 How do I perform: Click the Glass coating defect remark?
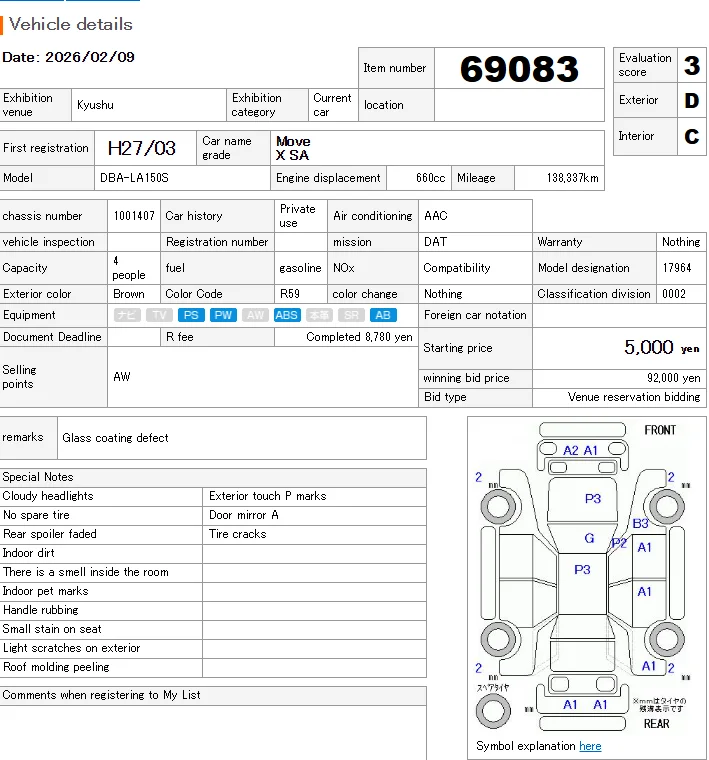(115, 438)
